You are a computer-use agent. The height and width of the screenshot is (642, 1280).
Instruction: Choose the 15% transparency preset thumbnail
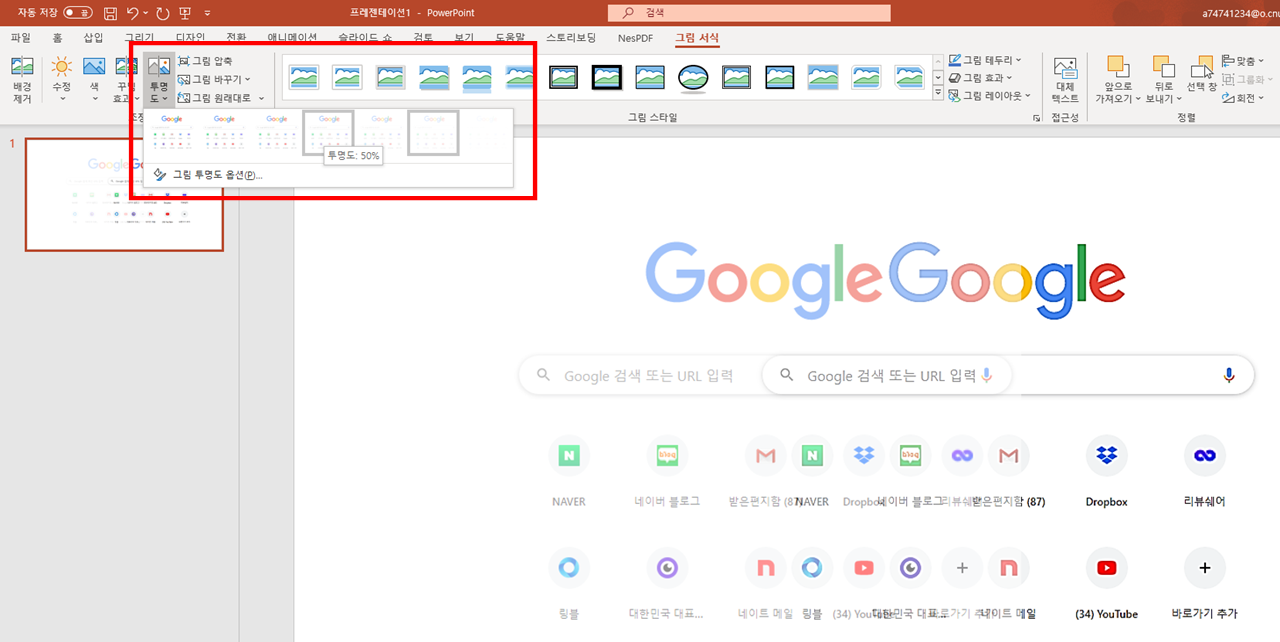point(224,133)
